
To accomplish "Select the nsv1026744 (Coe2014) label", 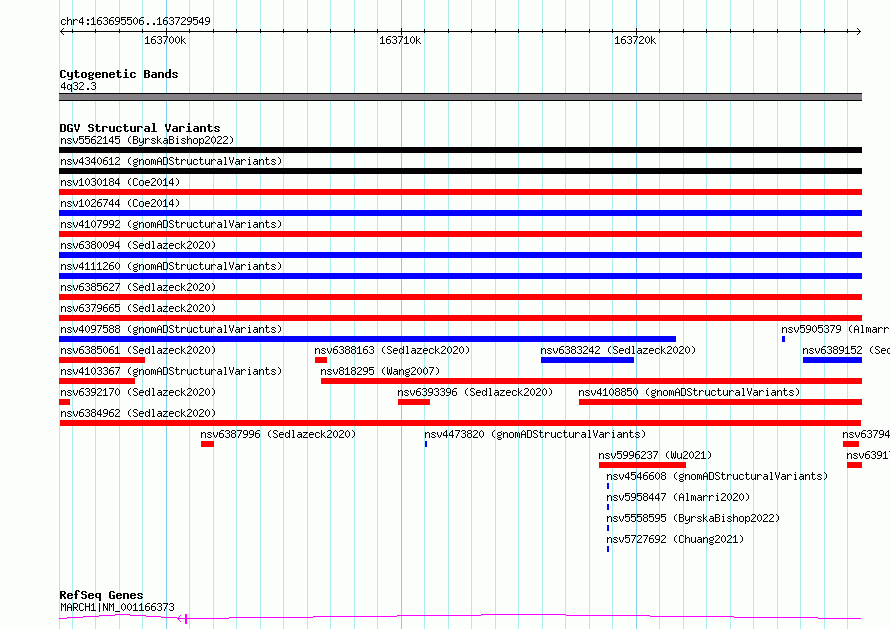I will tap(120, 203).
